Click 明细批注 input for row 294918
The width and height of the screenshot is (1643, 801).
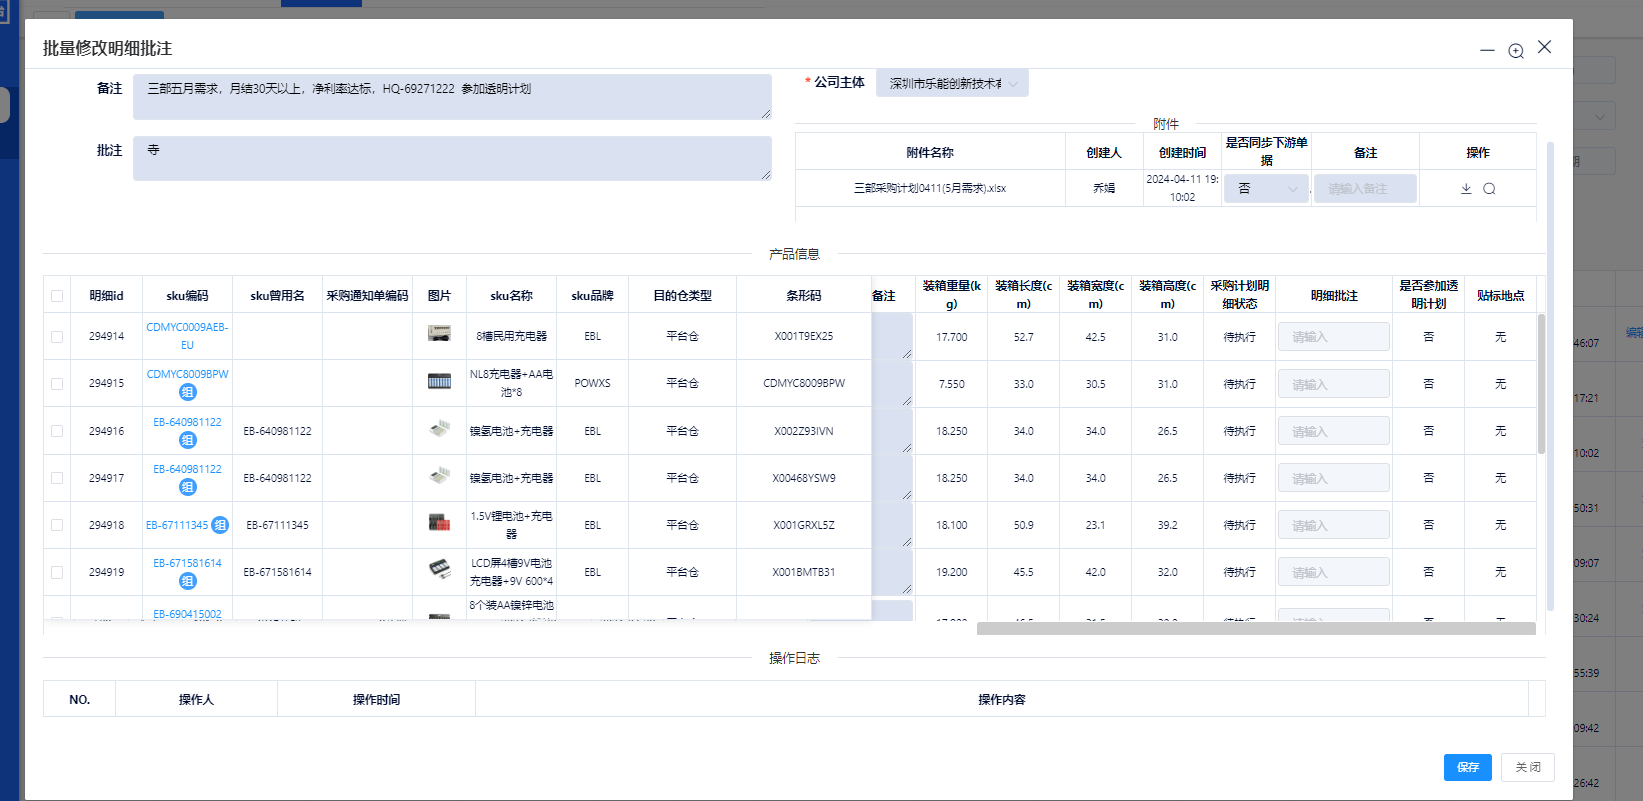(1333, 525)
